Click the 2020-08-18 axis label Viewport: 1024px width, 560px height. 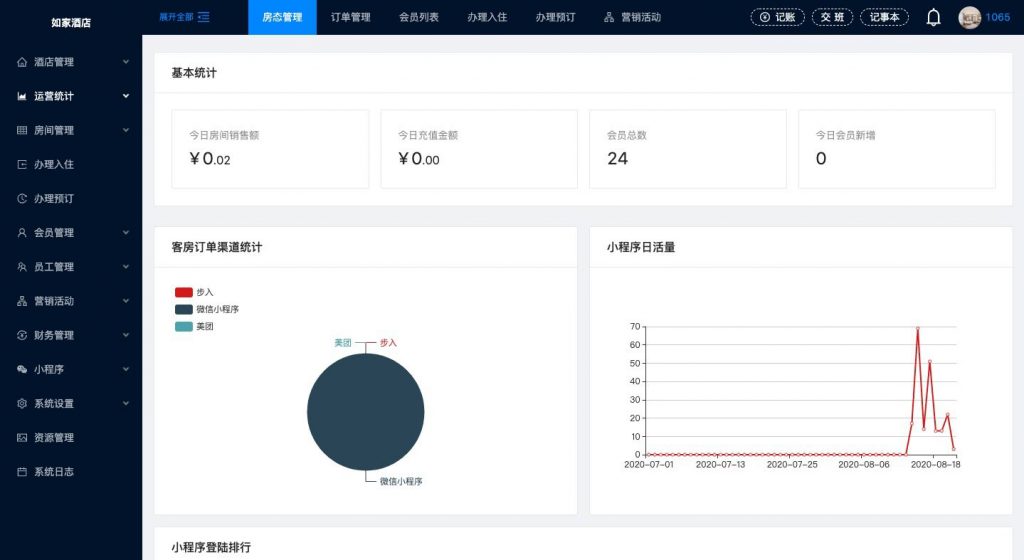tap(935, 465)
